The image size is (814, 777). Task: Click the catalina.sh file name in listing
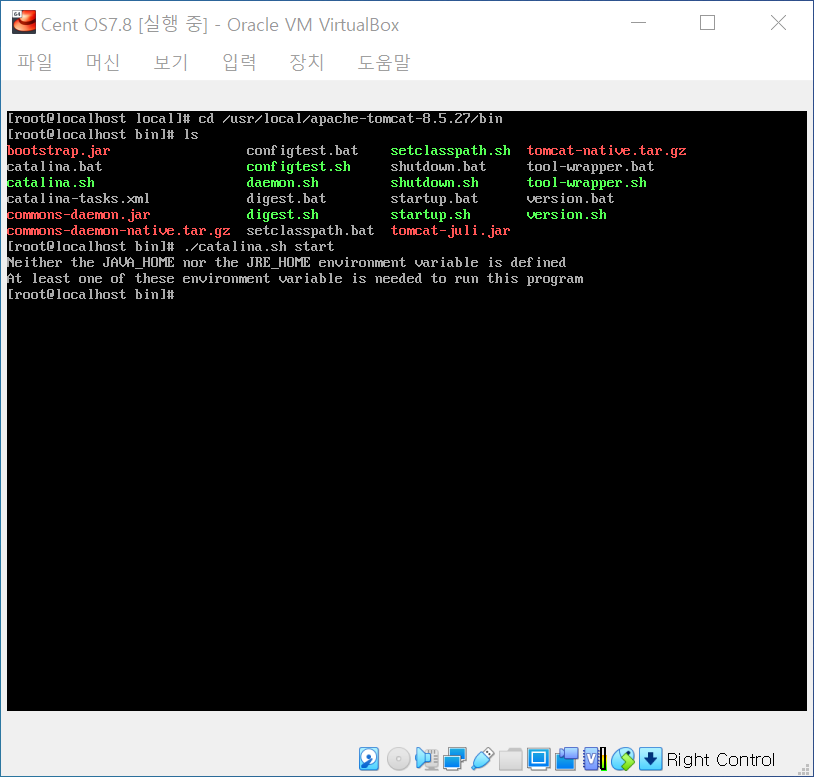click(51, 183)
